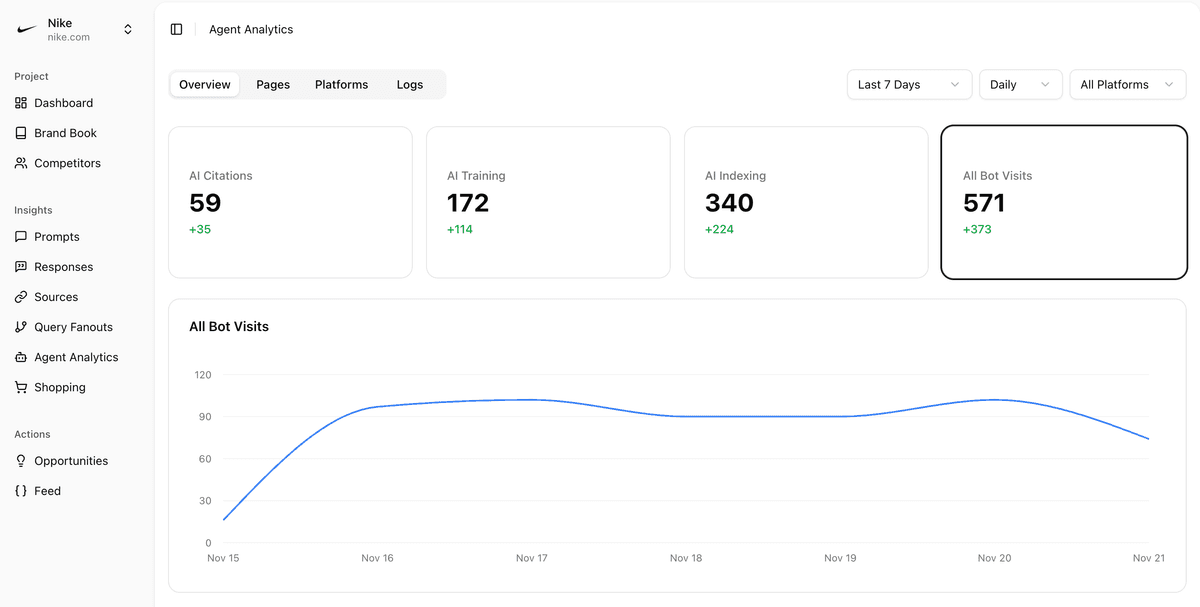
Task: Select the AI Indexing metric card
Action: click(x=806, y=202)
